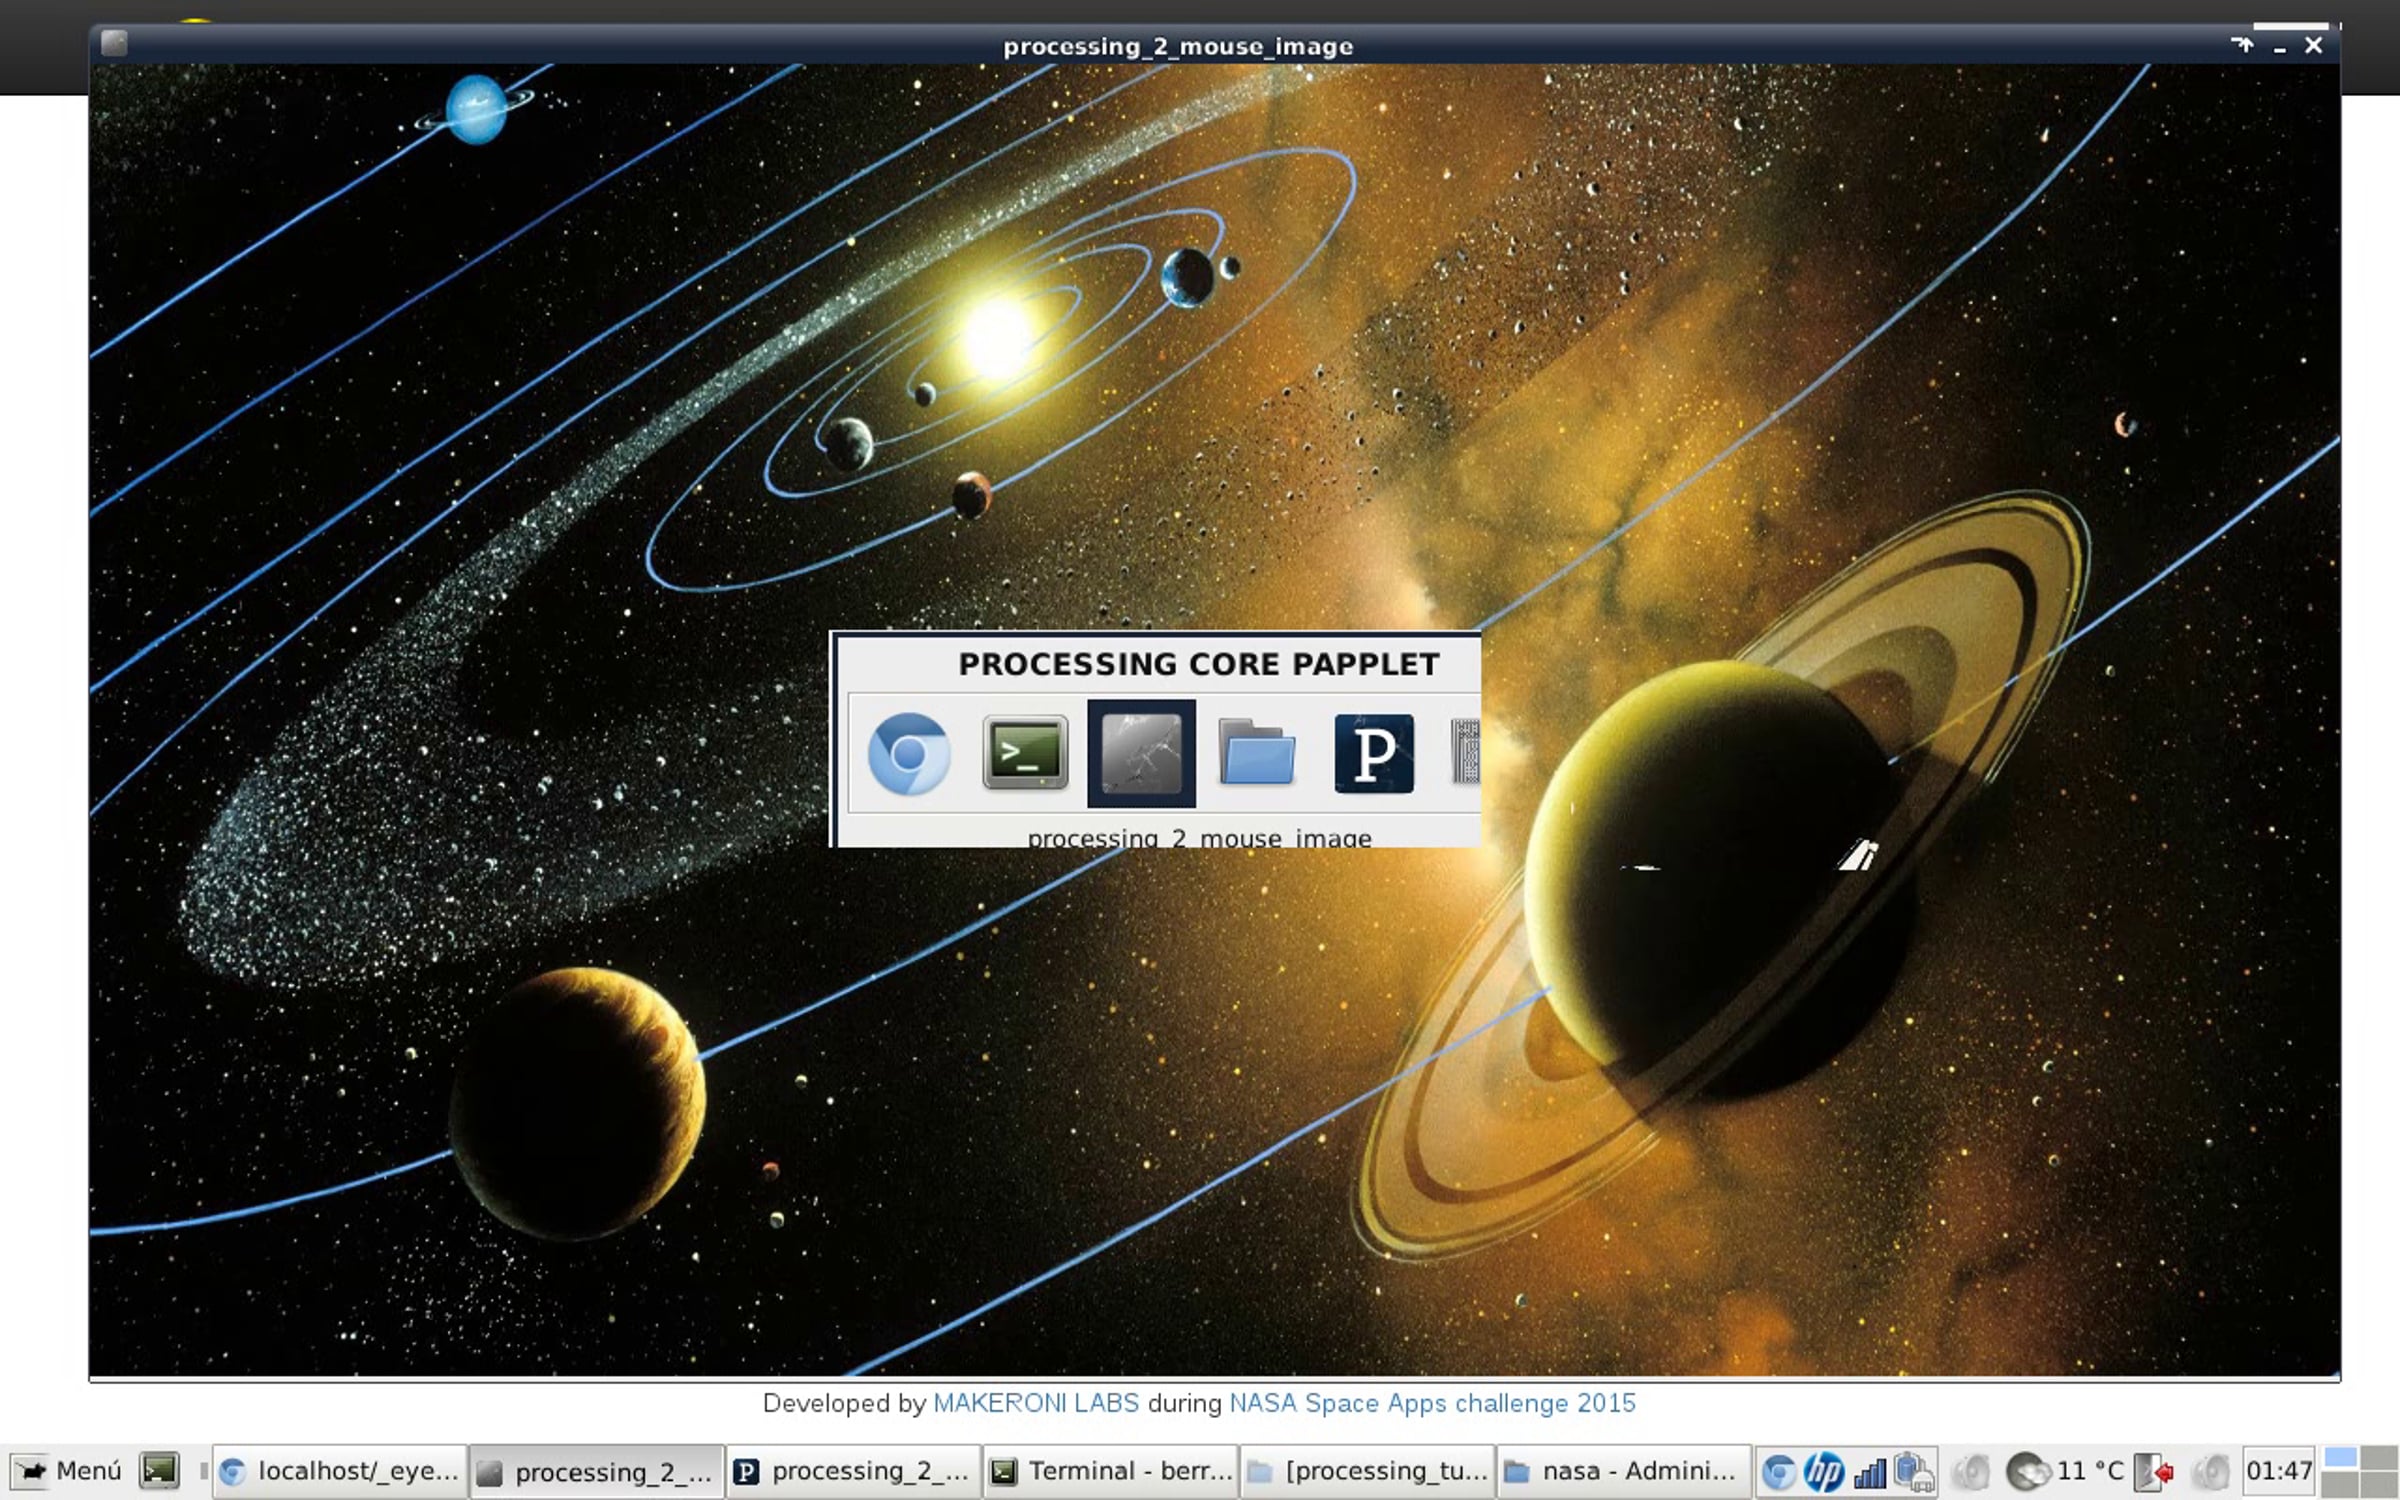Bring up the Terminal - berr... taskbar window
Viewport: 2400px width, 1500px height.
click(1110, 1471)
